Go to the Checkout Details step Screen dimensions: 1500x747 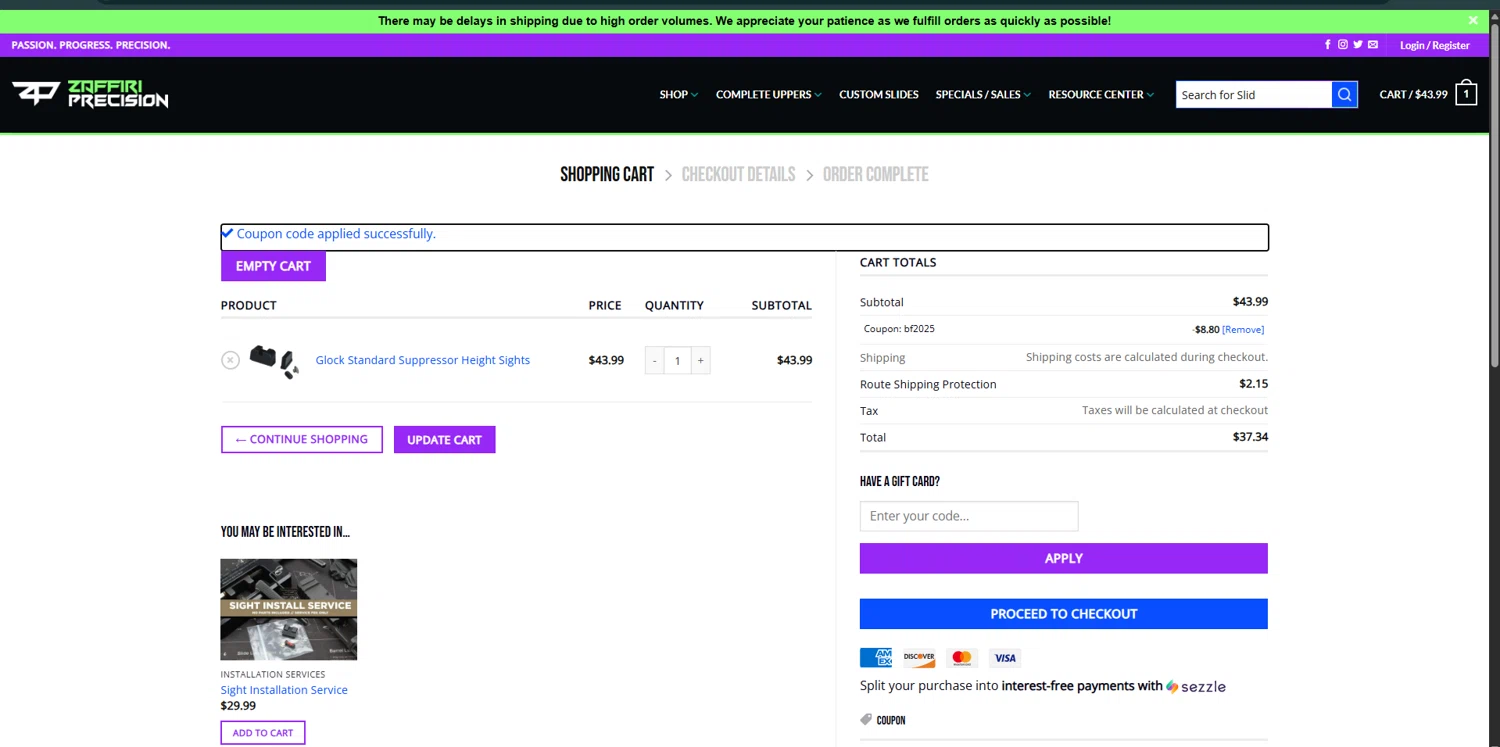tap(738, 174)
